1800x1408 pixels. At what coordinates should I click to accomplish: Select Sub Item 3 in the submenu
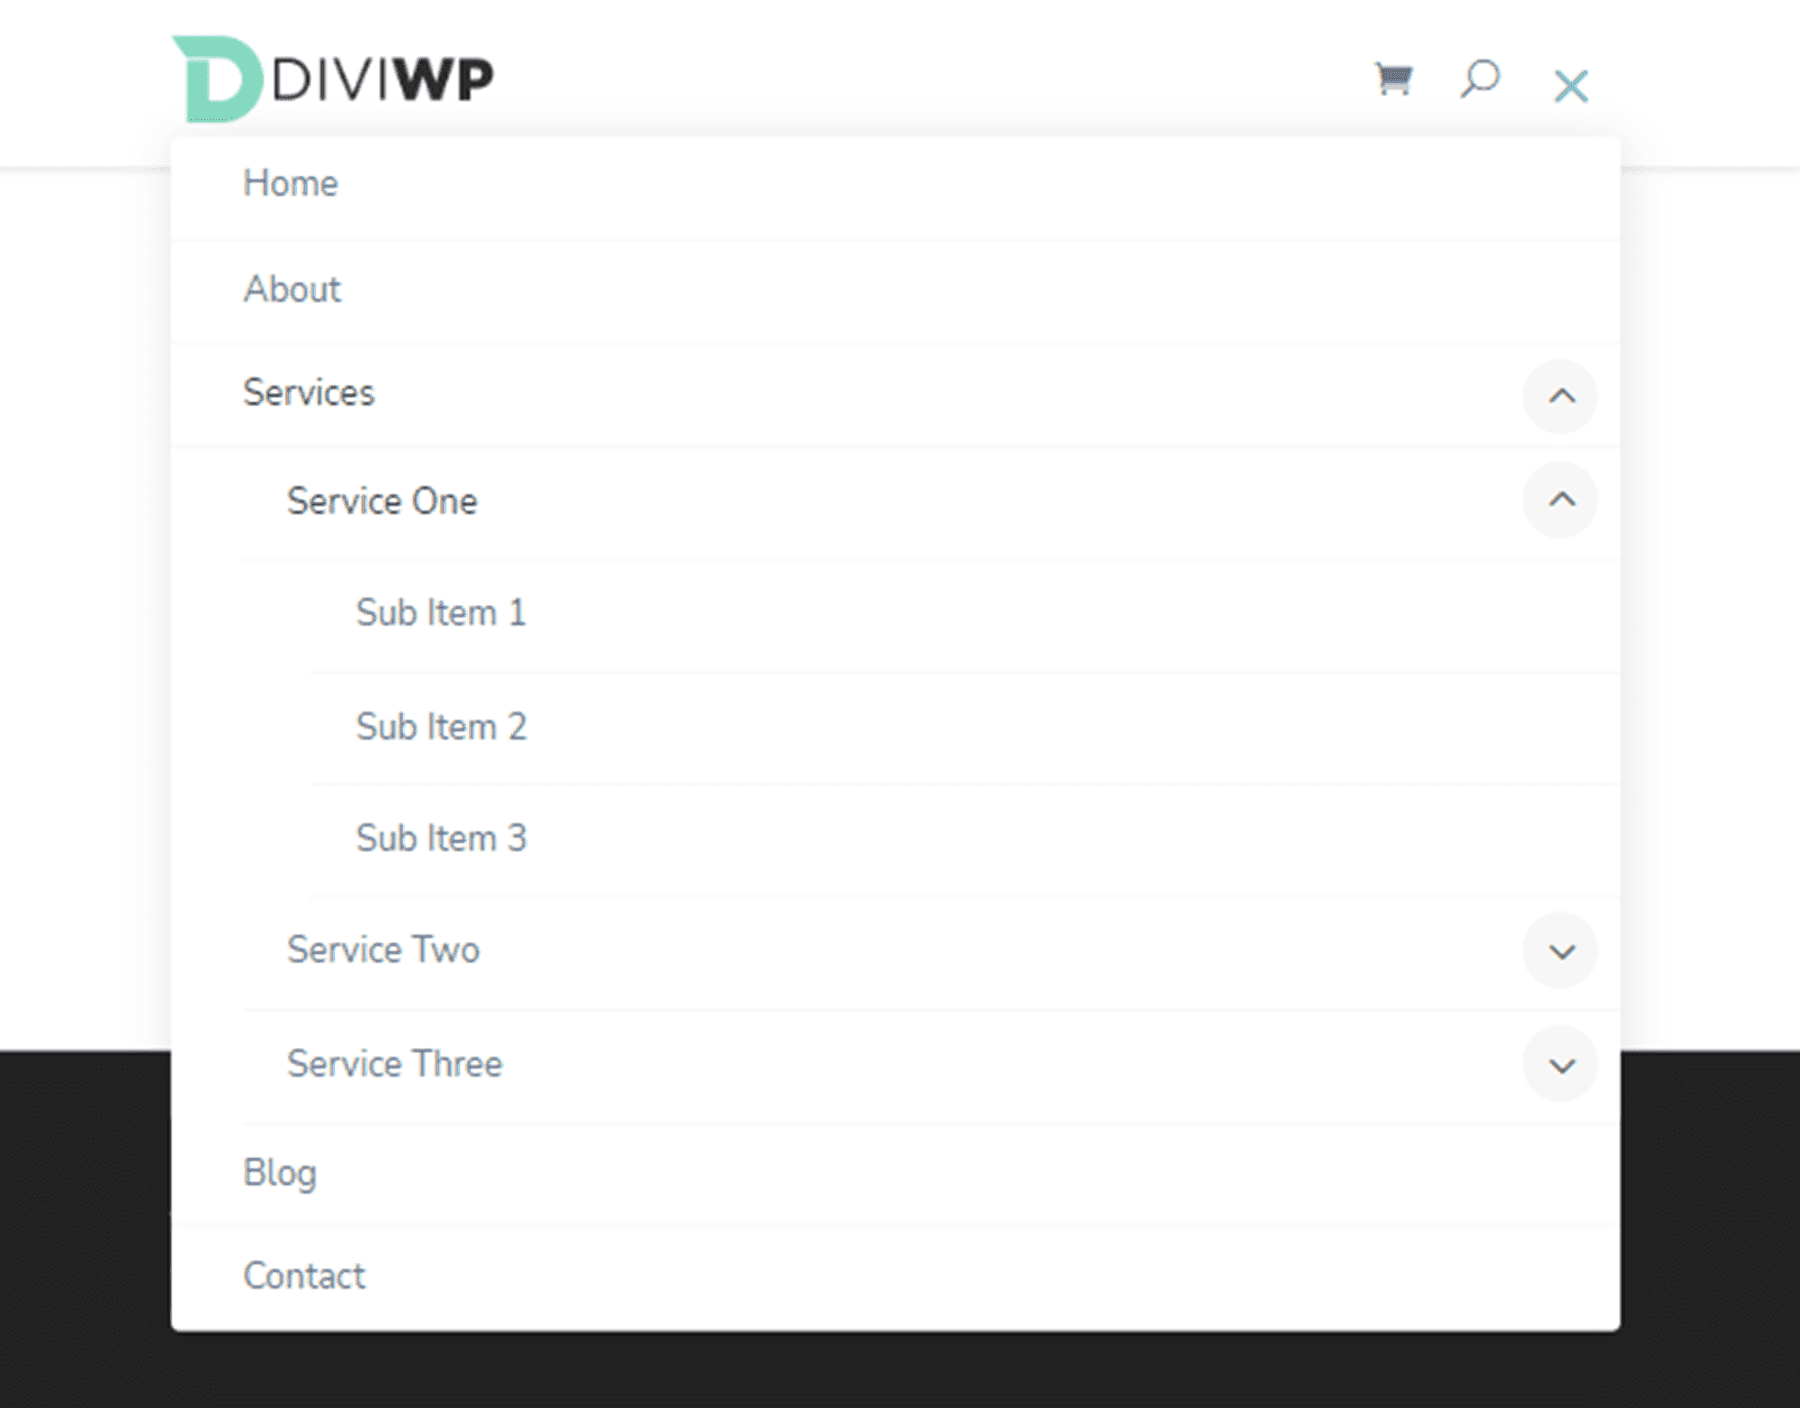pos(442,839)
